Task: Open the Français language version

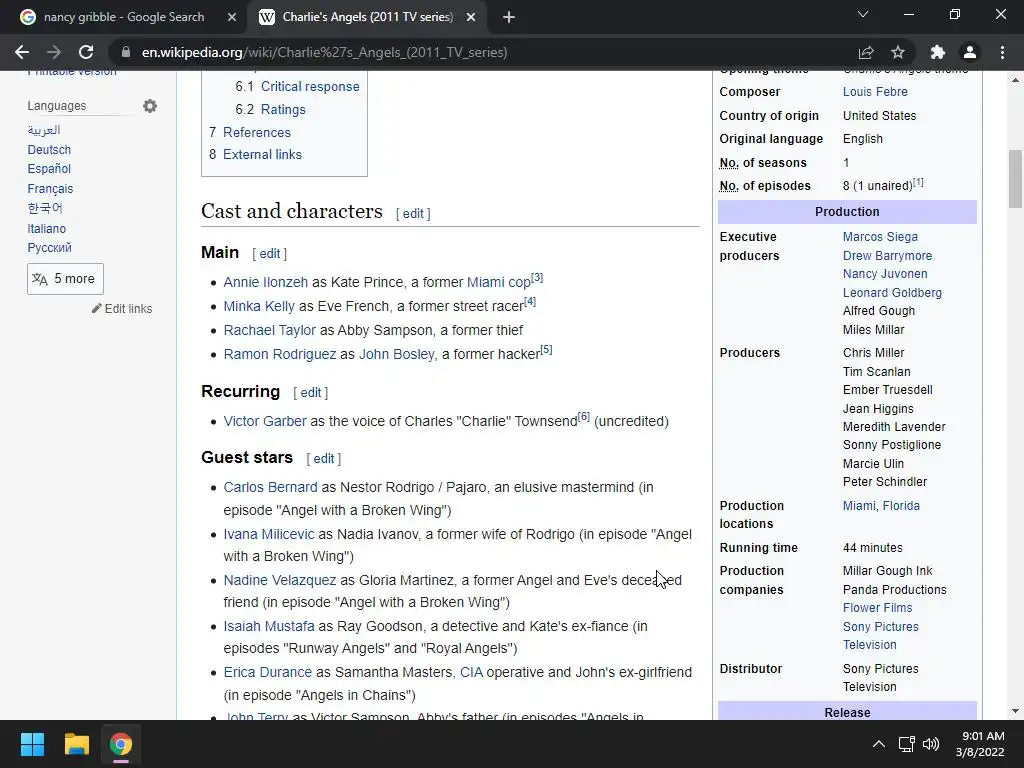Action: pos(50,189)
